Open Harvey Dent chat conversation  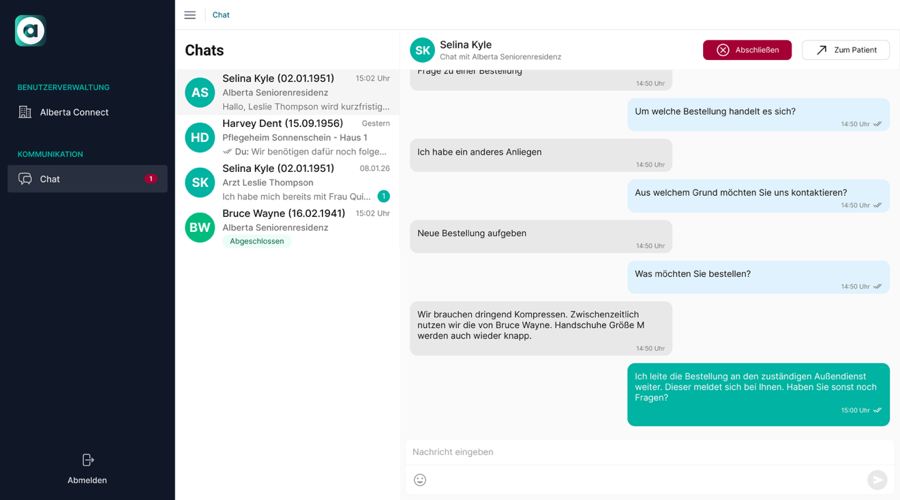288,137
